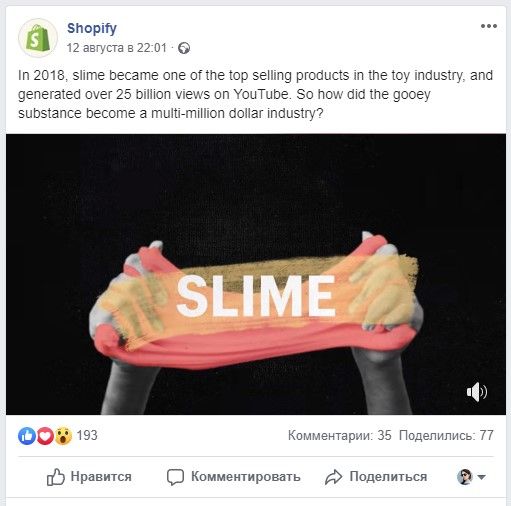Toggle like with the Нравится button
The width and height of the screenshot is (511, 506).
[x=89, y=477]
